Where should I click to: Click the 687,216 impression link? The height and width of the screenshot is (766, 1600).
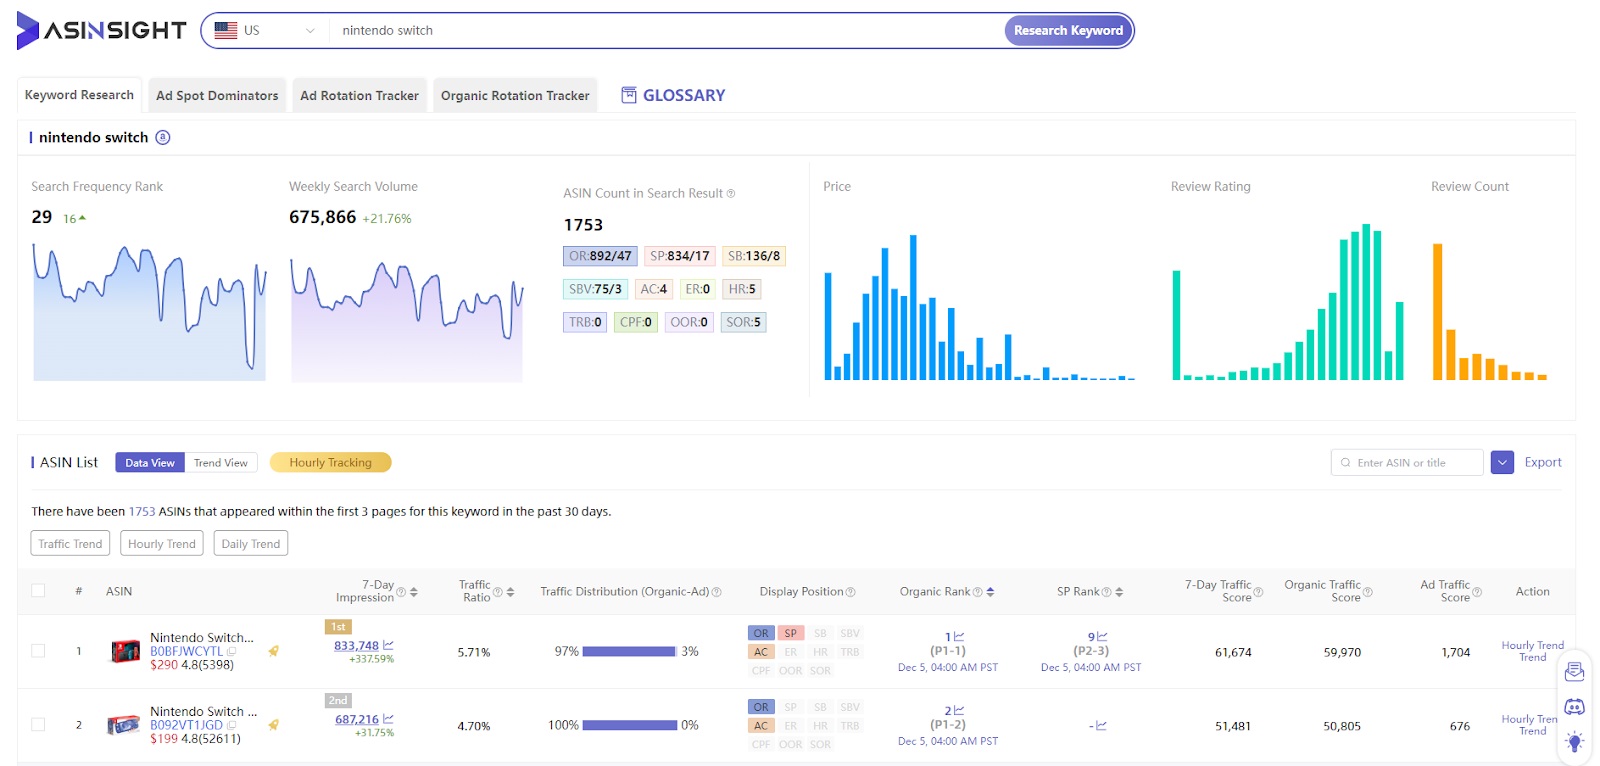pos(357,719)
